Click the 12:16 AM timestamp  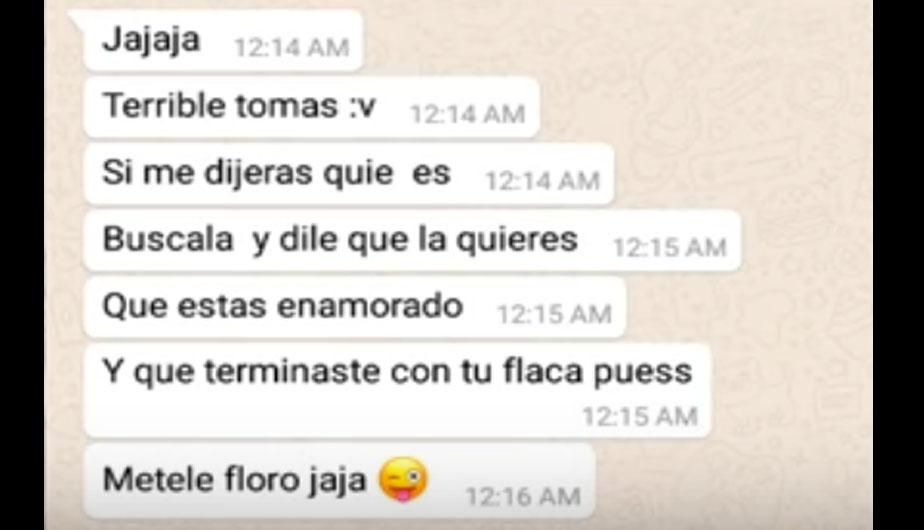(x=523, y=496)
